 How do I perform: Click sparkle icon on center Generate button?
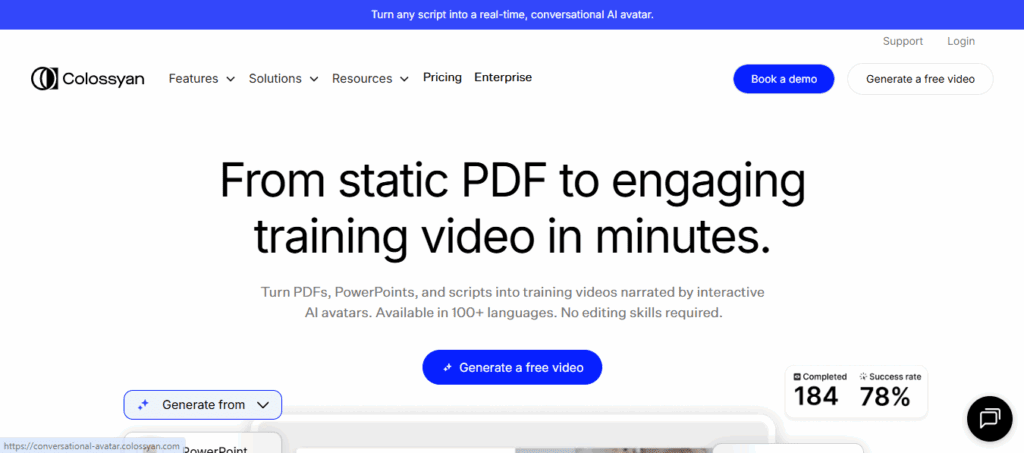click(447, 368)
